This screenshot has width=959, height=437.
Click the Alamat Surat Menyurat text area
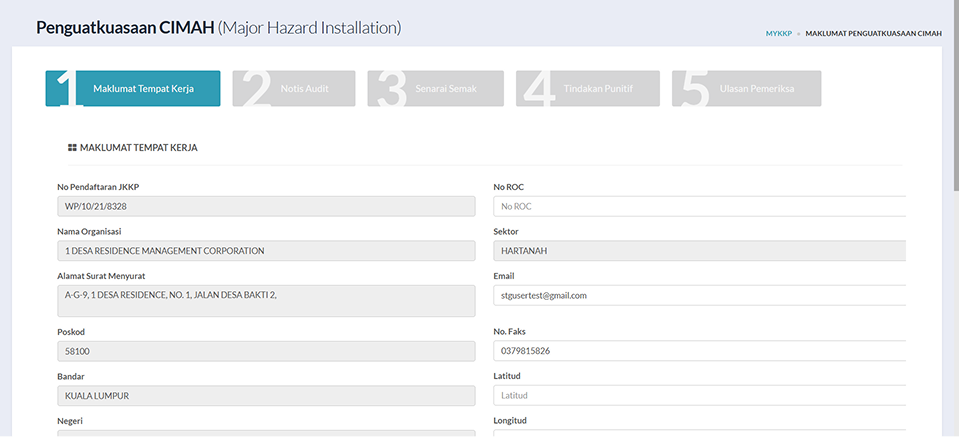click(266, 301)
